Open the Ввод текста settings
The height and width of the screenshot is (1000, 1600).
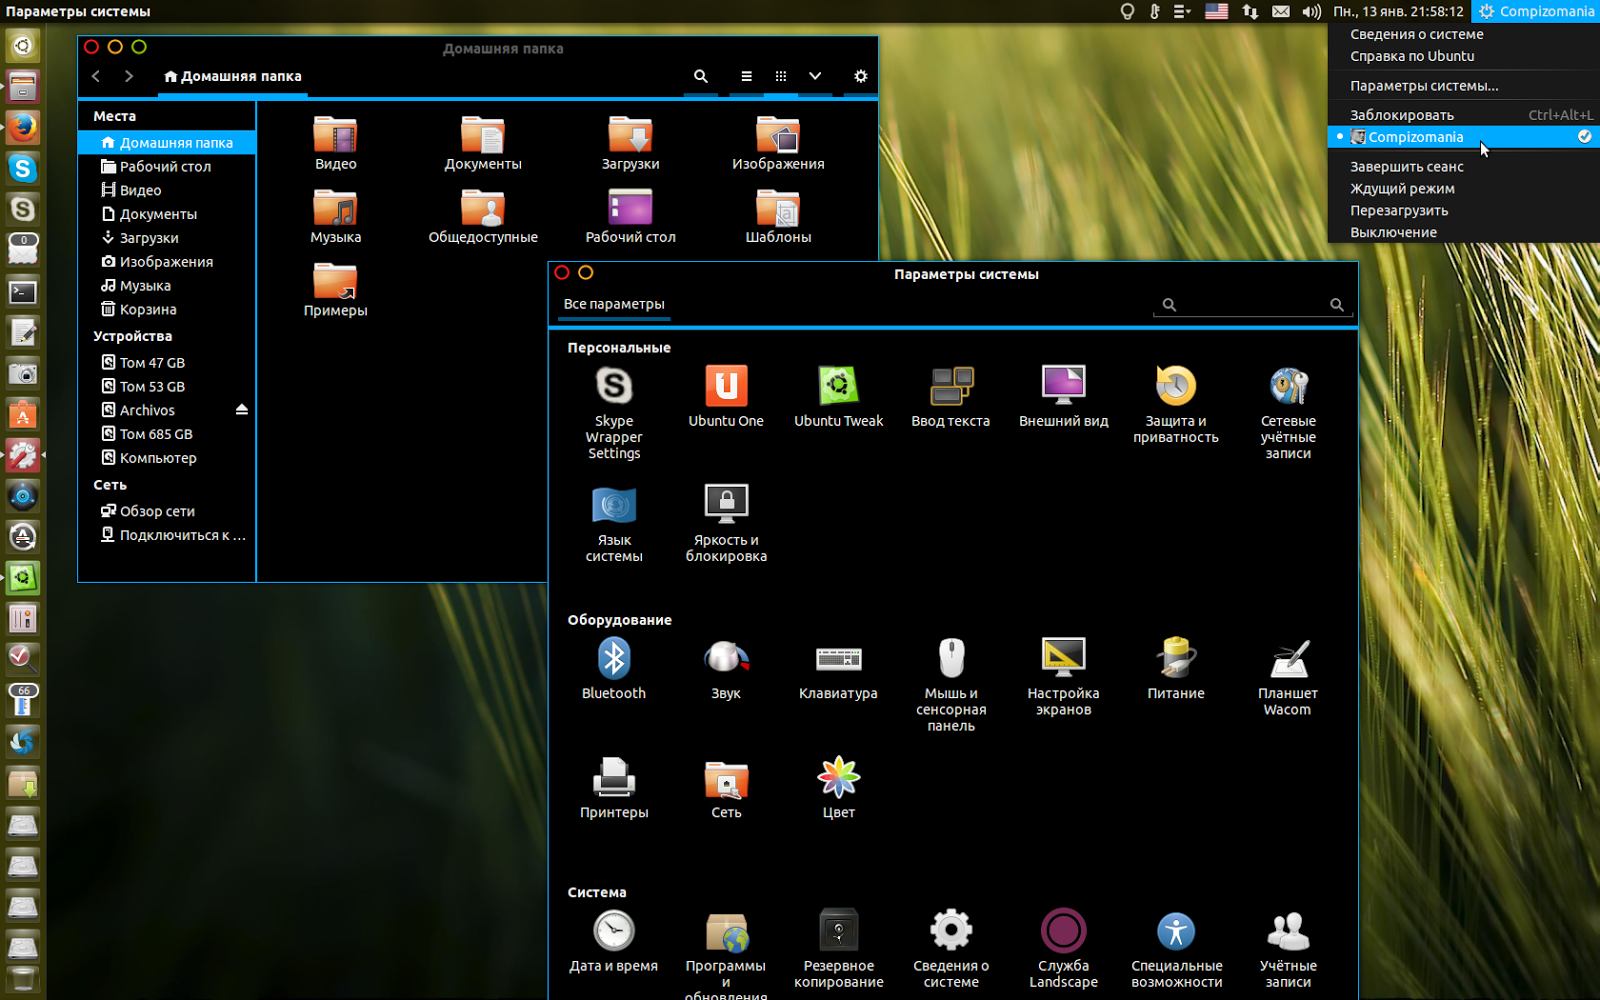[x=951, y=397]
